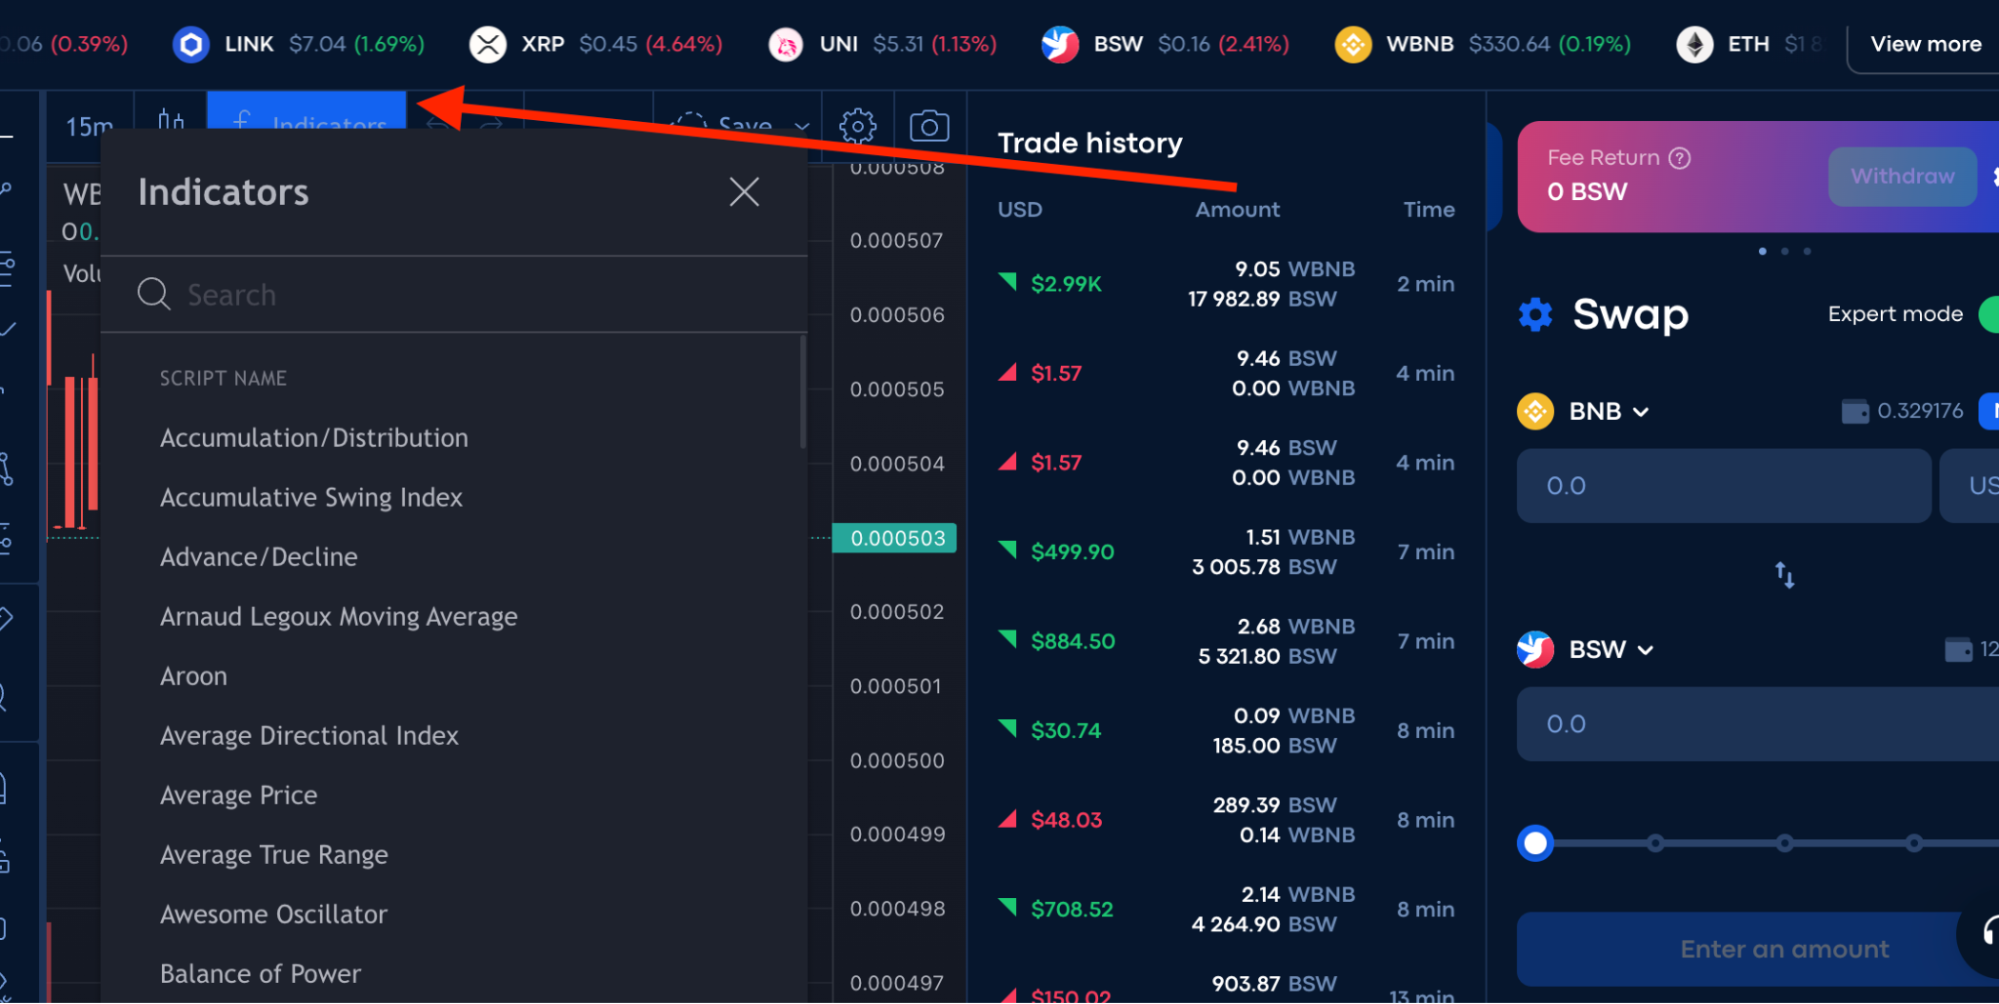Click the swap direction arrows icon
This screenshot has width=1999, height=1004.
[x=1784, y=575]
